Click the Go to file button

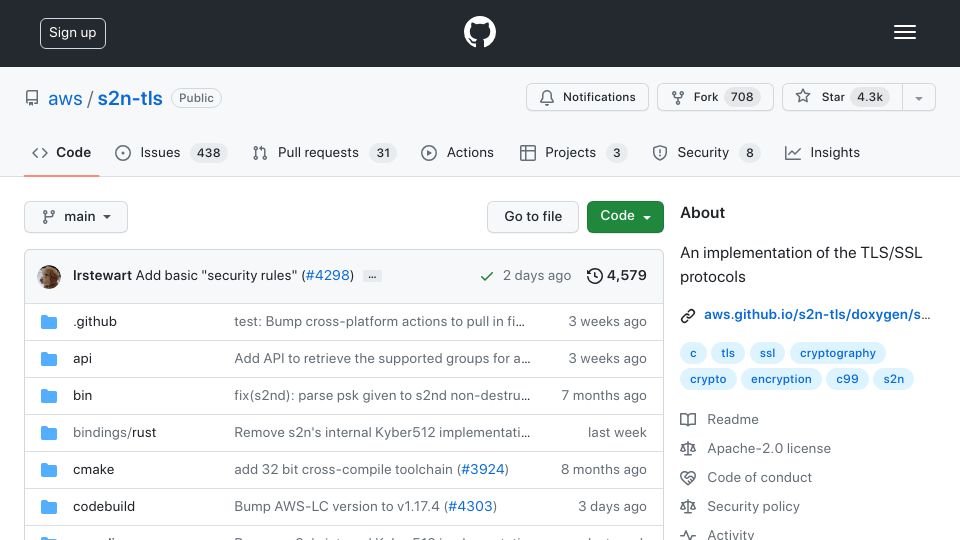click(533, 217)
